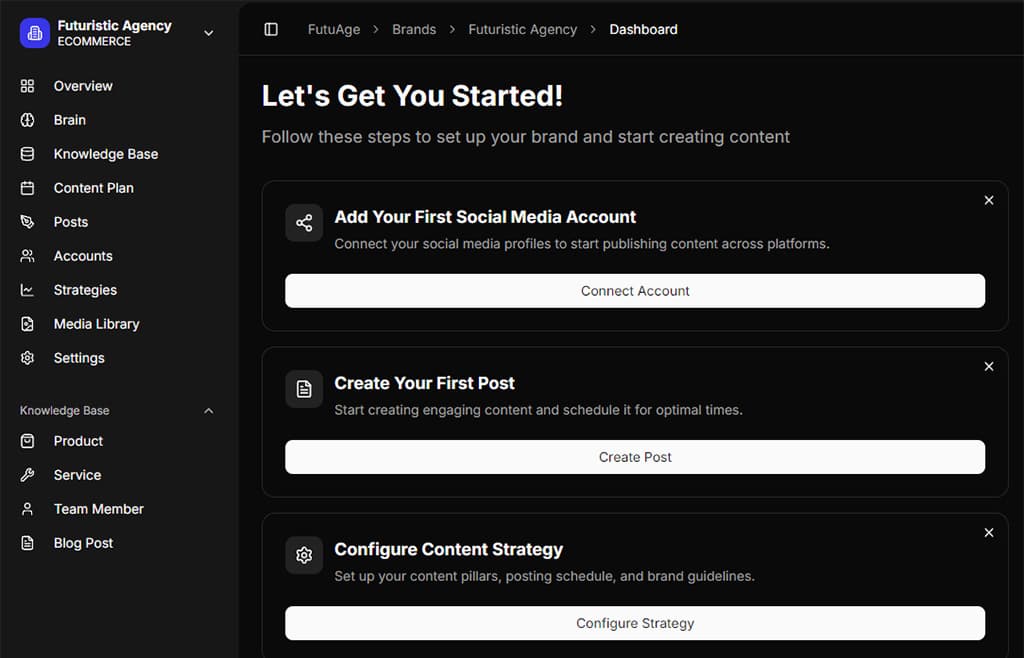Click the document icon beside Create Your First Post
The height and width of the screenshot is (658, 1024).
[x=303, y=389]
